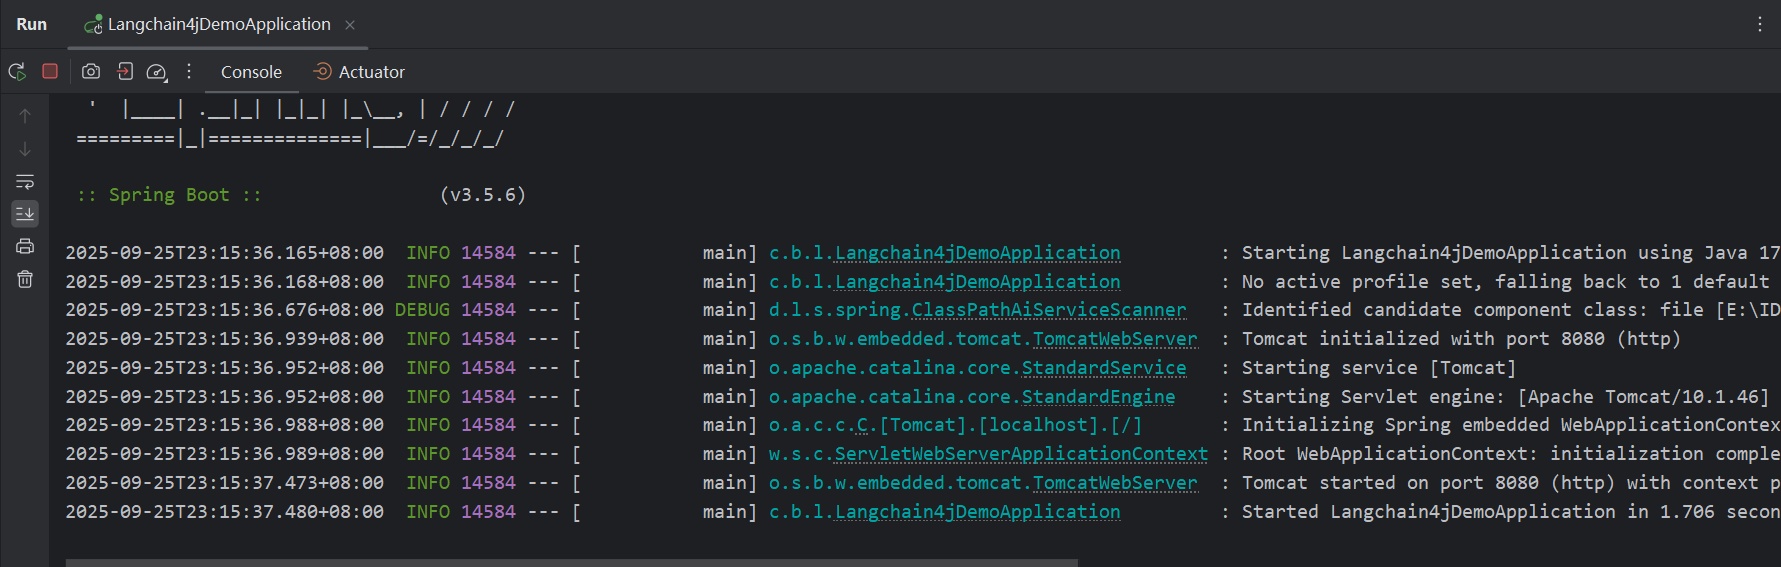
Task: Open TomcatWebServer link on 'Tomcat initialized' line
Action: (x=1115, y=339)
